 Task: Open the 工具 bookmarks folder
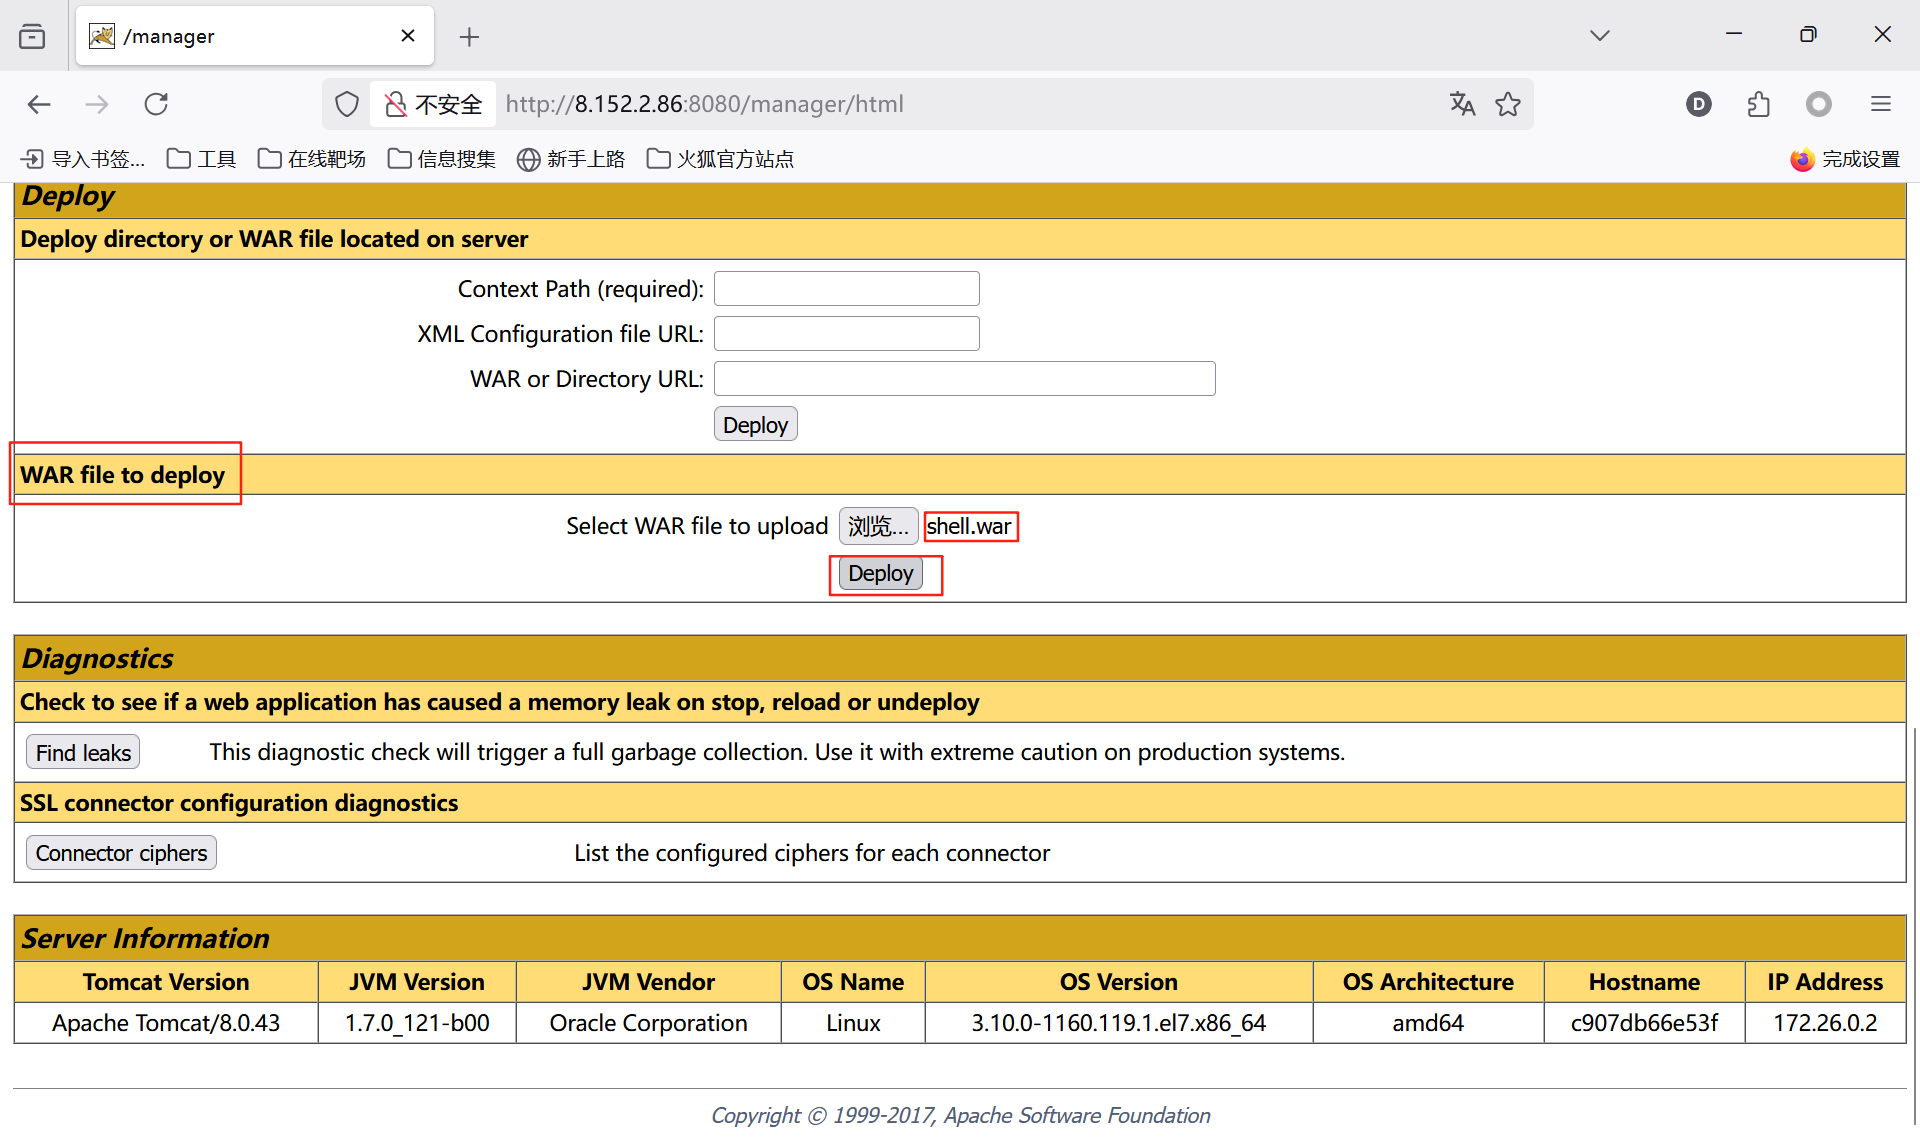tap(201, 159)
